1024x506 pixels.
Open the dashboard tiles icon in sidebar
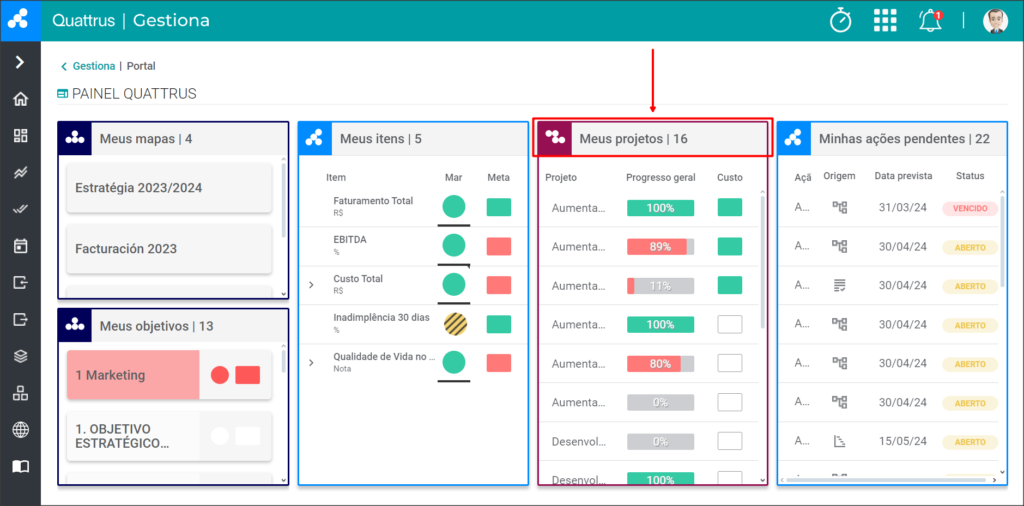(20, 136)
